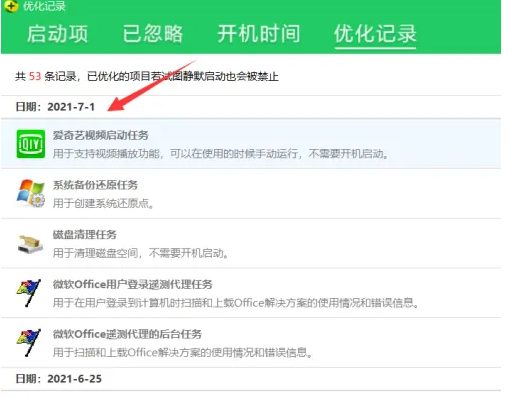Click the Office flag icon for 遥测代理的后台任务
Screen dimensions: 520x397
tap(29, 343)
